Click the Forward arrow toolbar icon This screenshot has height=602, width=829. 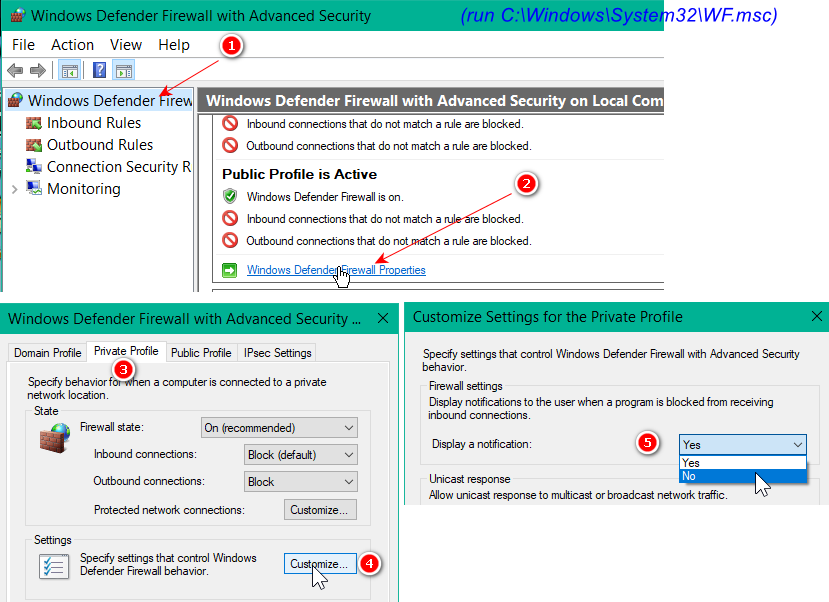click(38, 70)
